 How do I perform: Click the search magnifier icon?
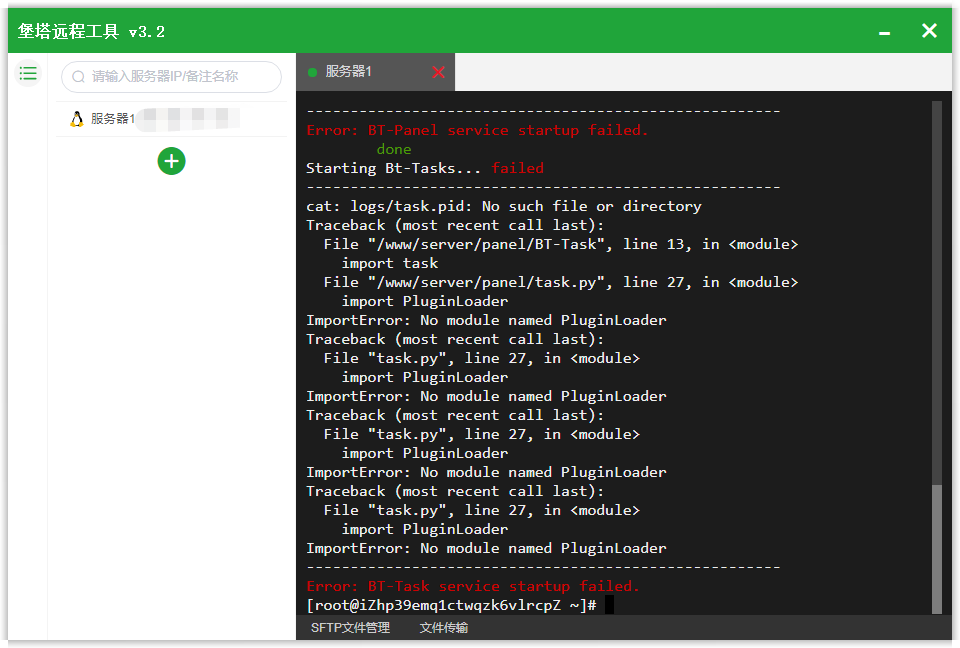coord(78,77)
